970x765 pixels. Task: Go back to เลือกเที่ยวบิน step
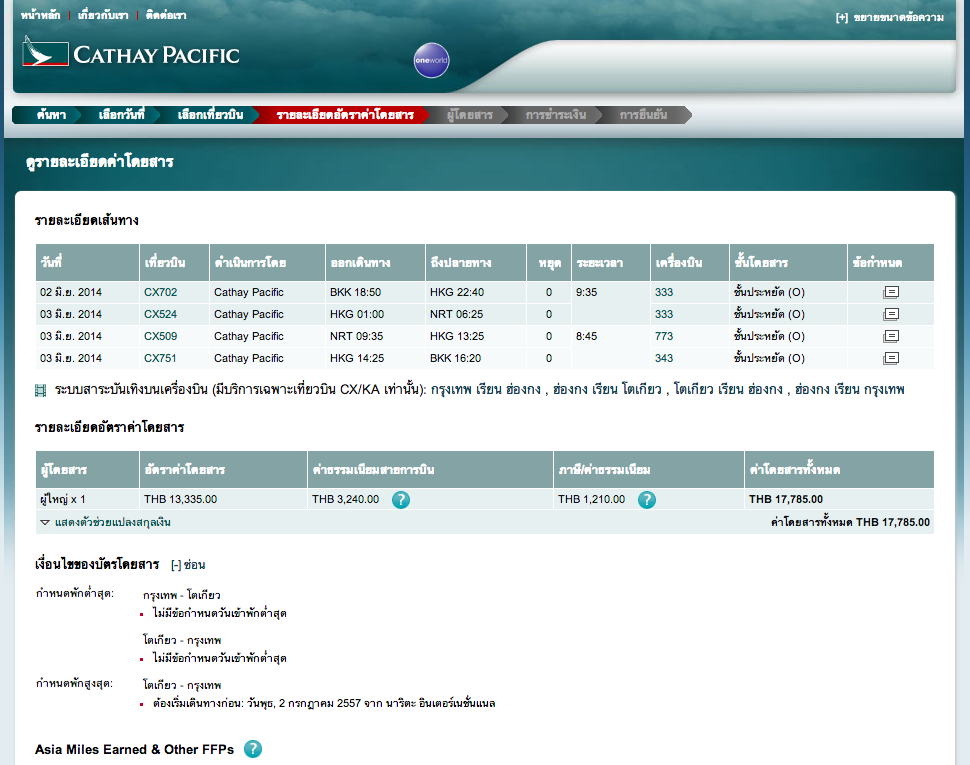click(x=210, y=114)
